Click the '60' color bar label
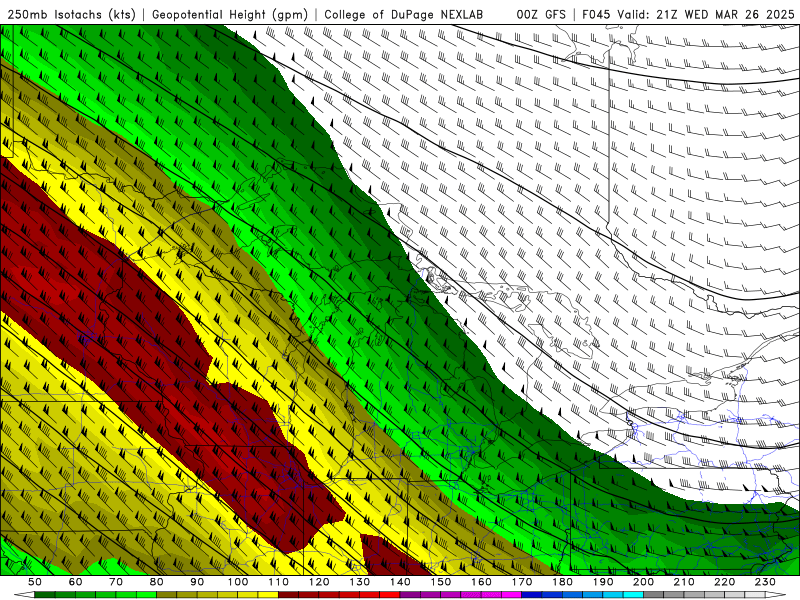800x600 pixels. point(76,582)
